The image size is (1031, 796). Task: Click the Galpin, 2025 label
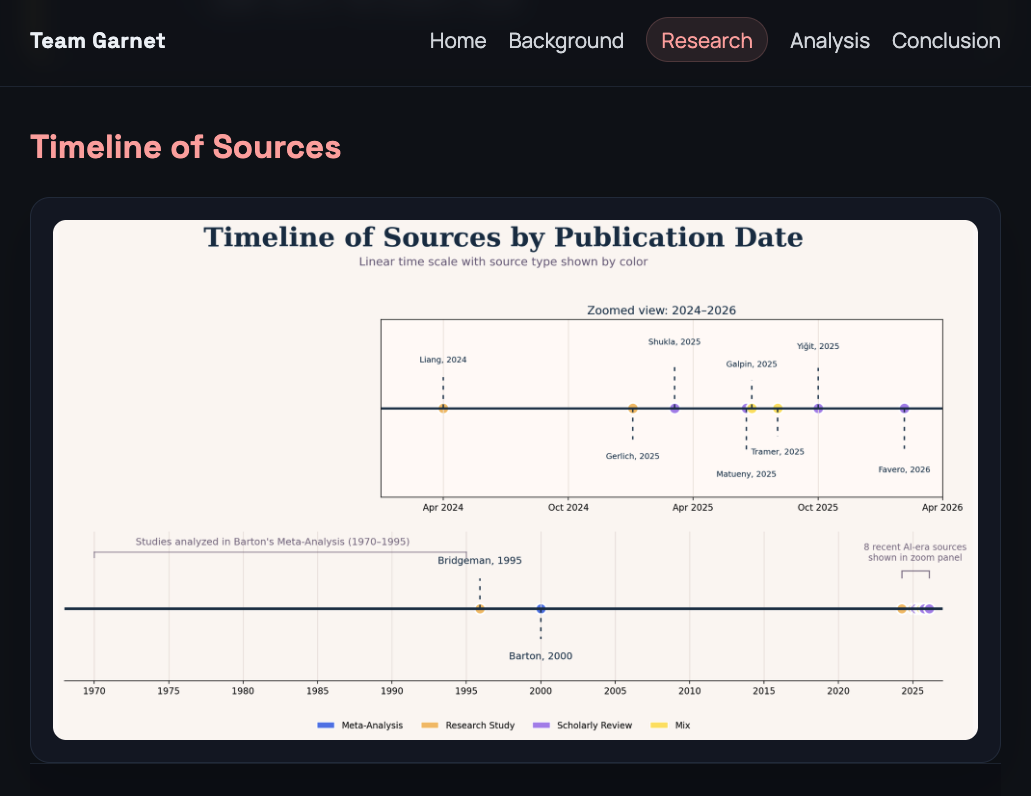[752, 364]
